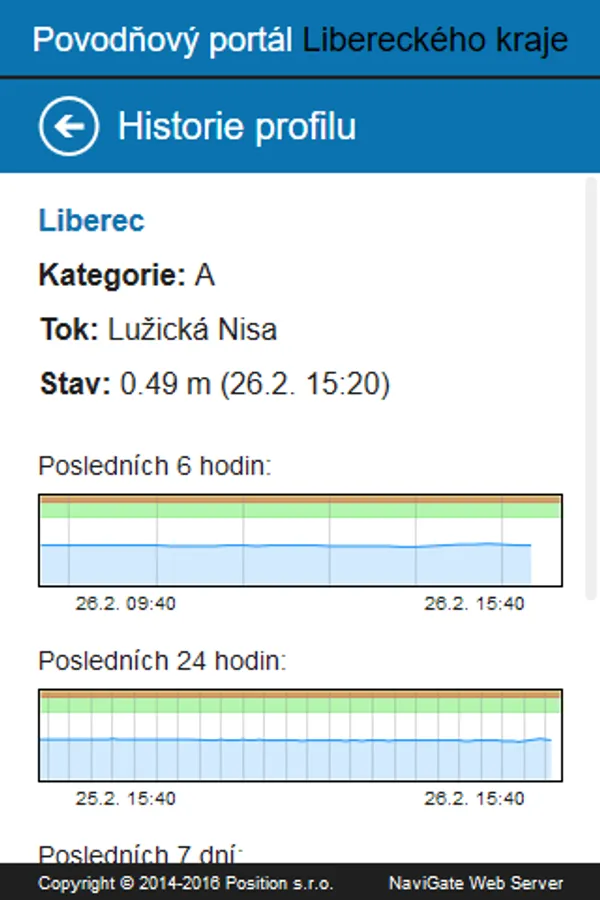Click the NaviGate Web Server footer text
The height and width of the screenshot is (900, 600).
pos(476,883)
